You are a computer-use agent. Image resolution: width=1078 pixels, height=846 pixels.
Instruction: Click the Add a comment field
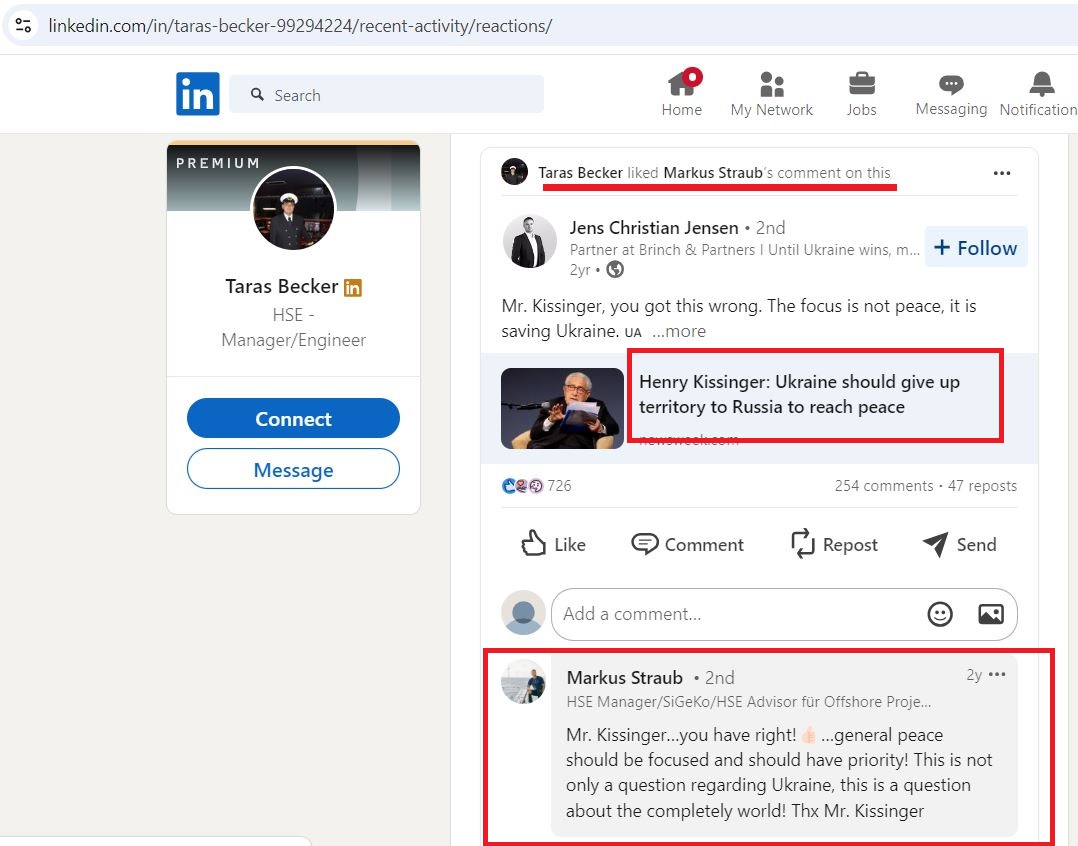pyautogui.click(x=784, y=614)
